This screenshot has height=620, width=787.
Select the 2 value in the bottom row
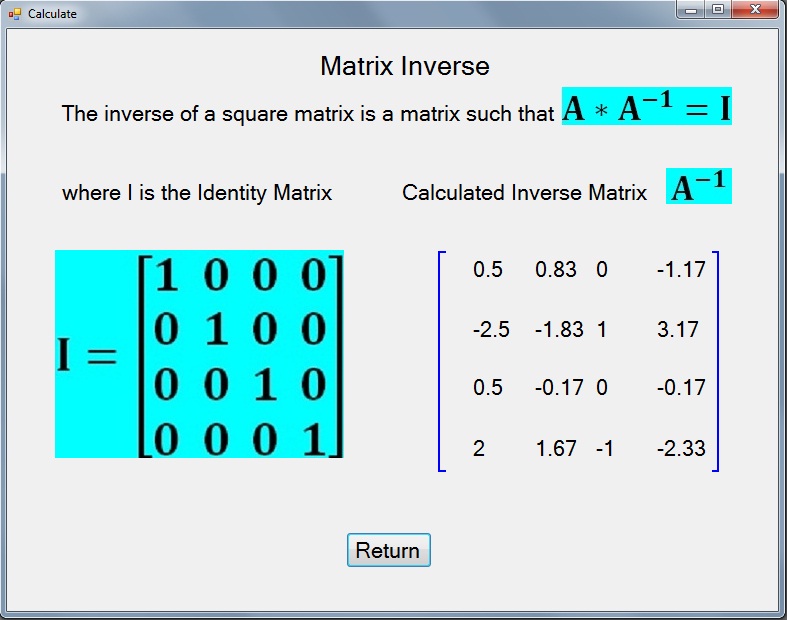pos(479,448)
